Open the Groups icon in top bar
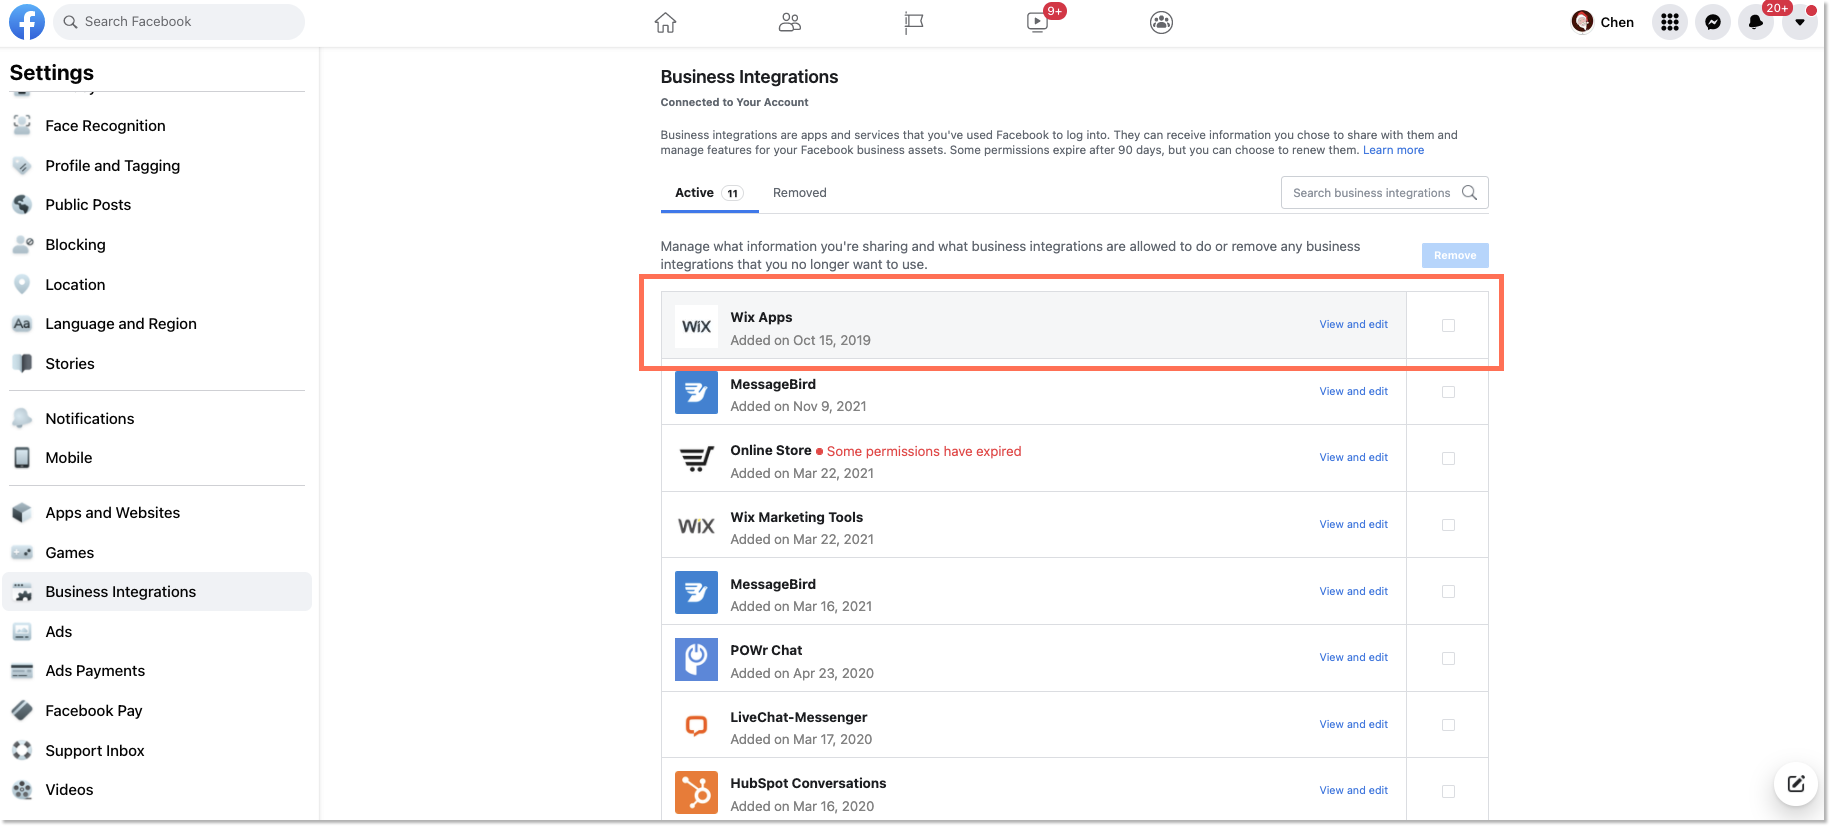 pos(1161,22)
